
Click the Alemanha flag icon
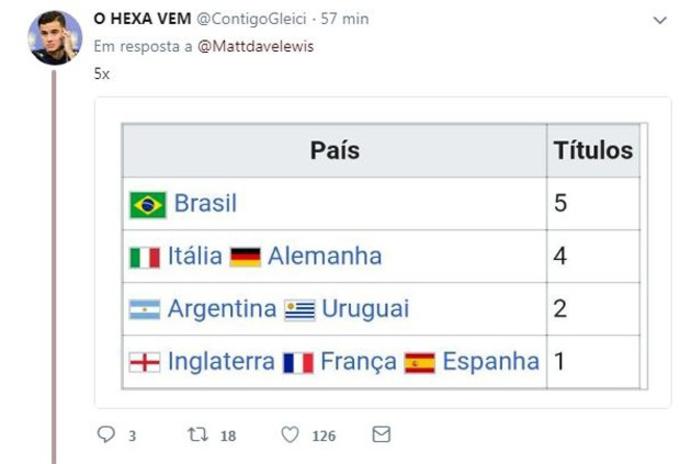245,257
